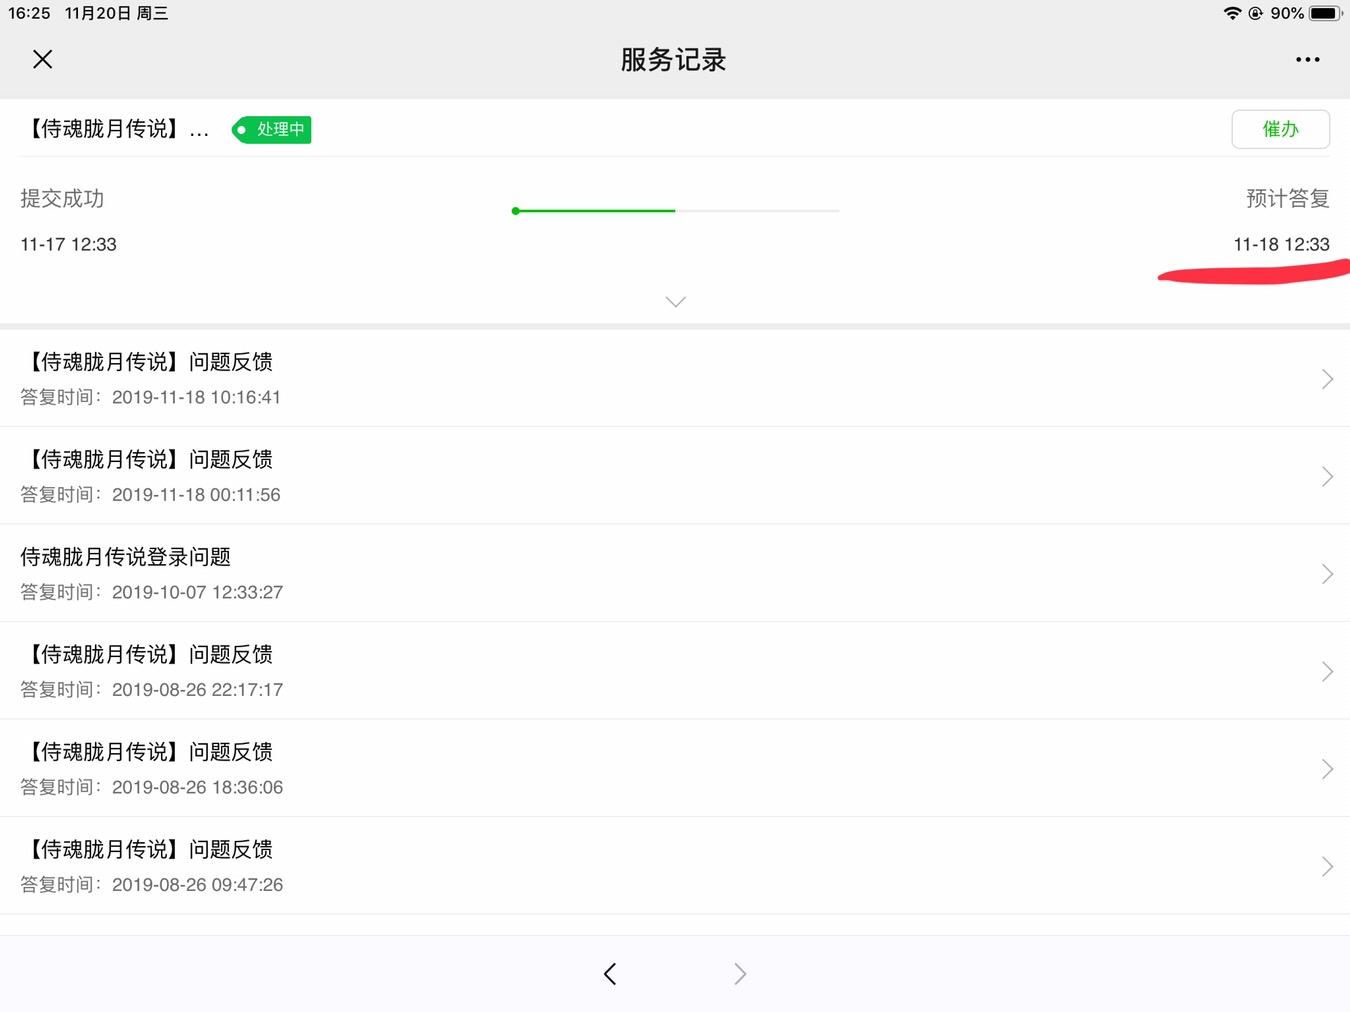
Task: Tap the 催办 button
Action: 1280,129
